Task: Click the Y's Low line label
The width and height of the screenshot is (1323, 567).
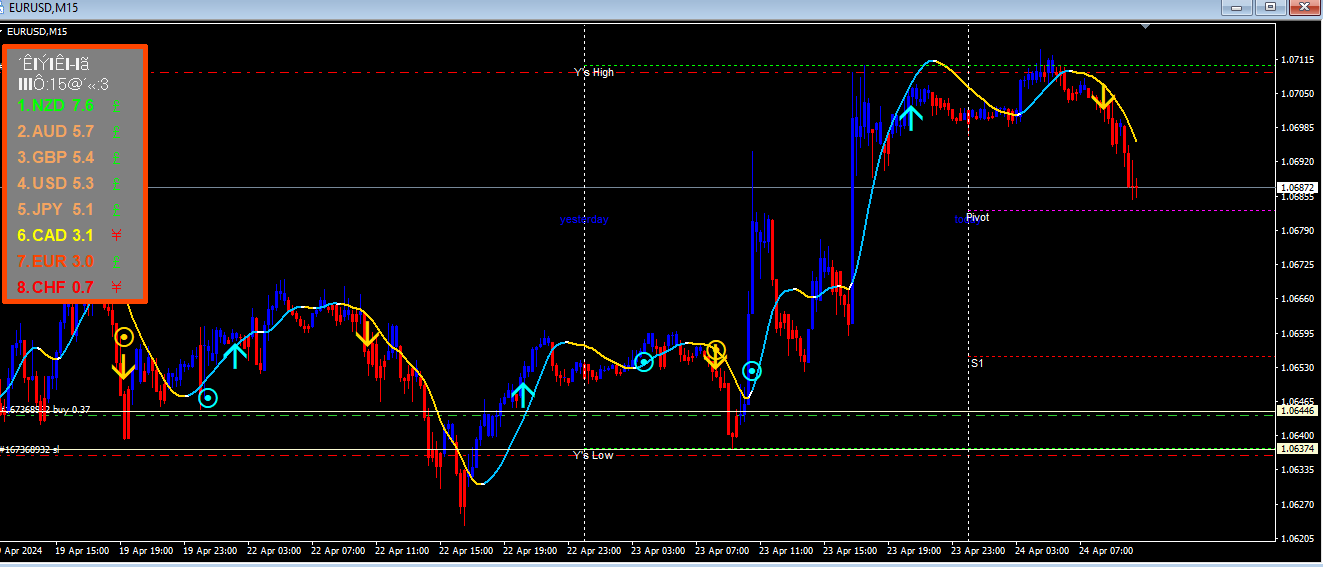Action: (x=593, y=455)
